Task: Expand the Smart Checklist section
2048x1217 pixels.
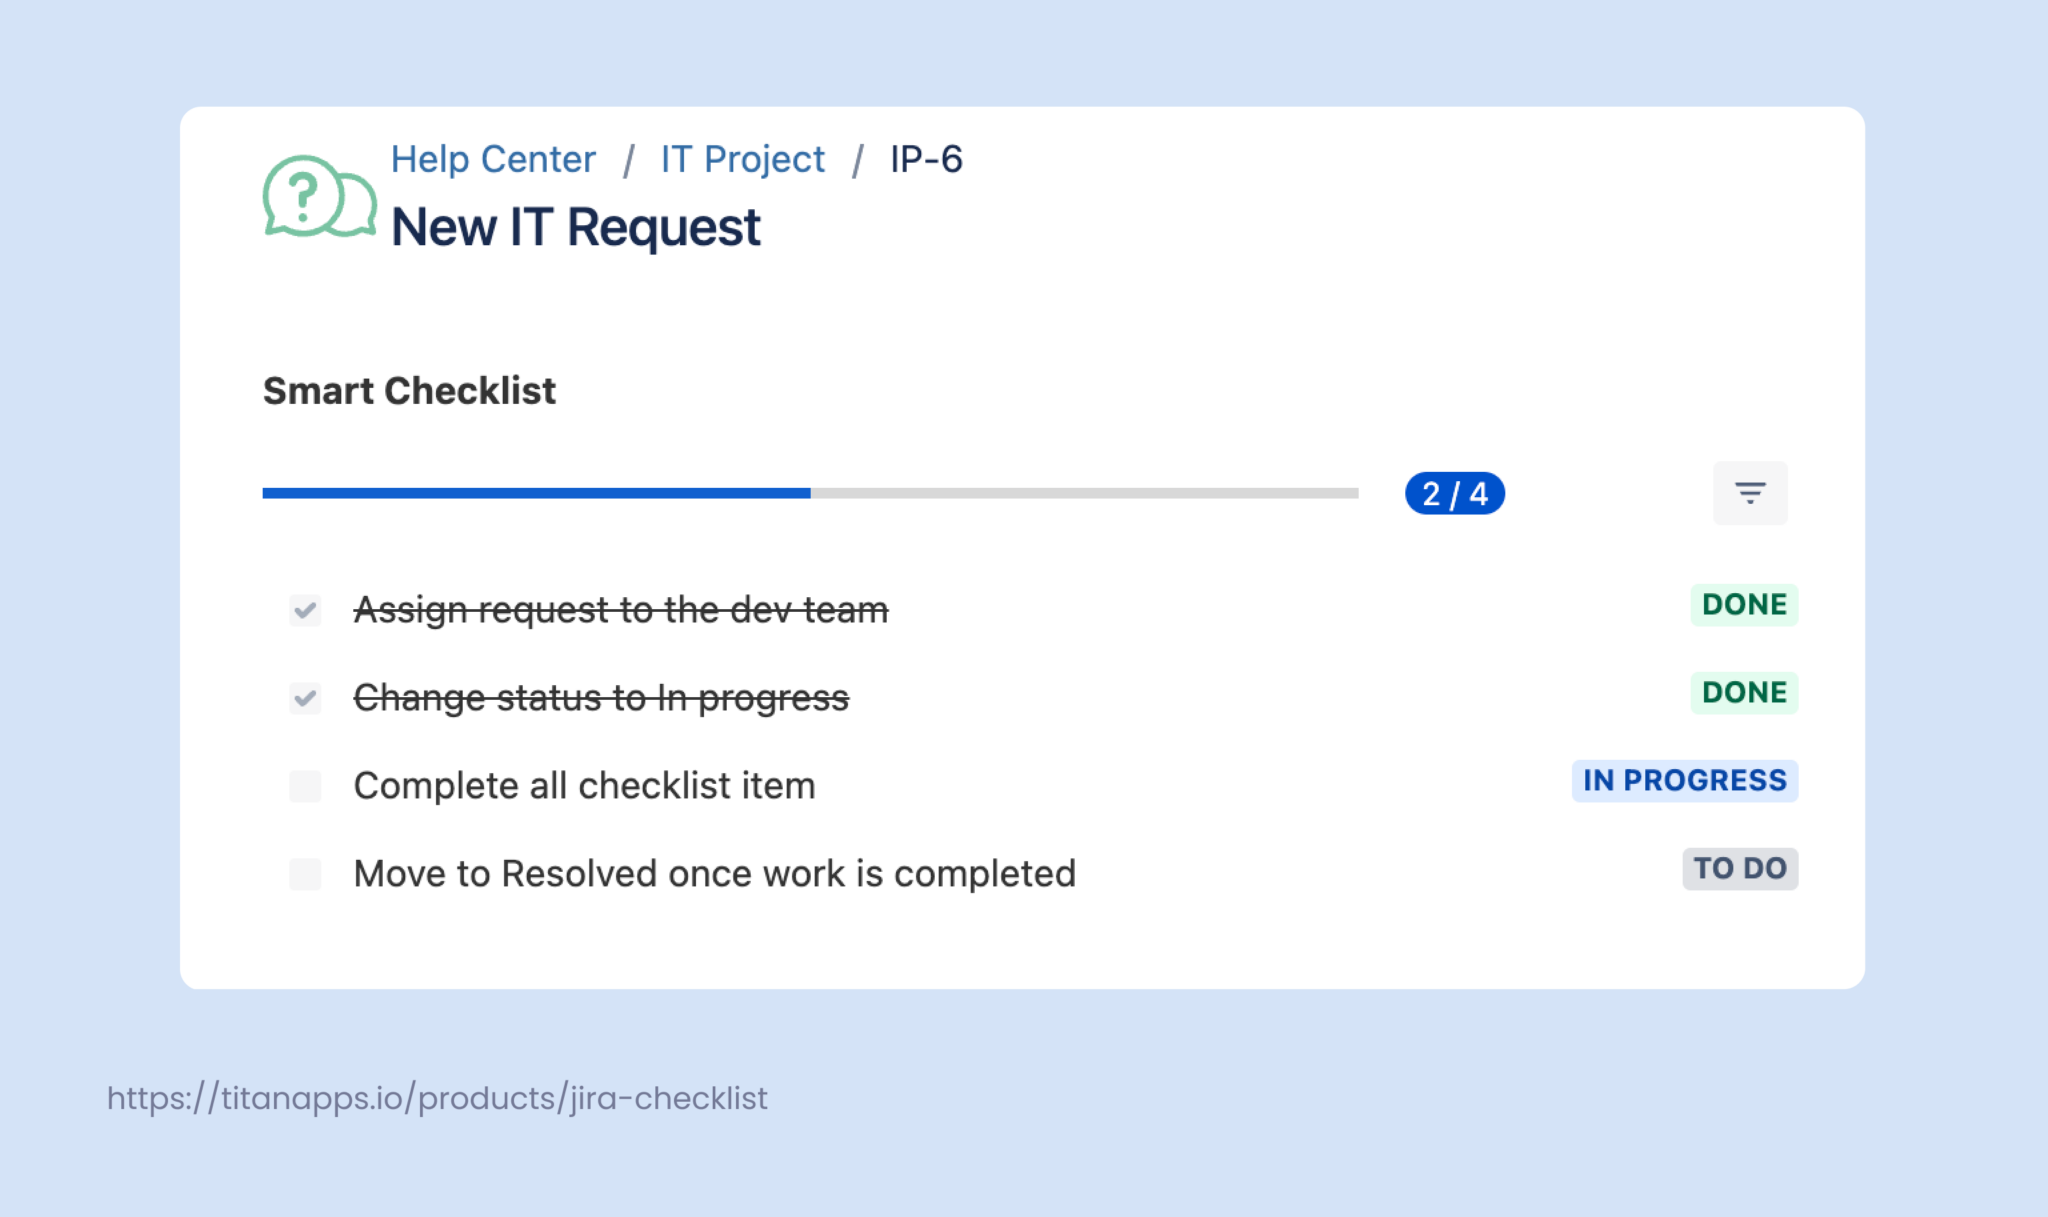Action: 409,391
